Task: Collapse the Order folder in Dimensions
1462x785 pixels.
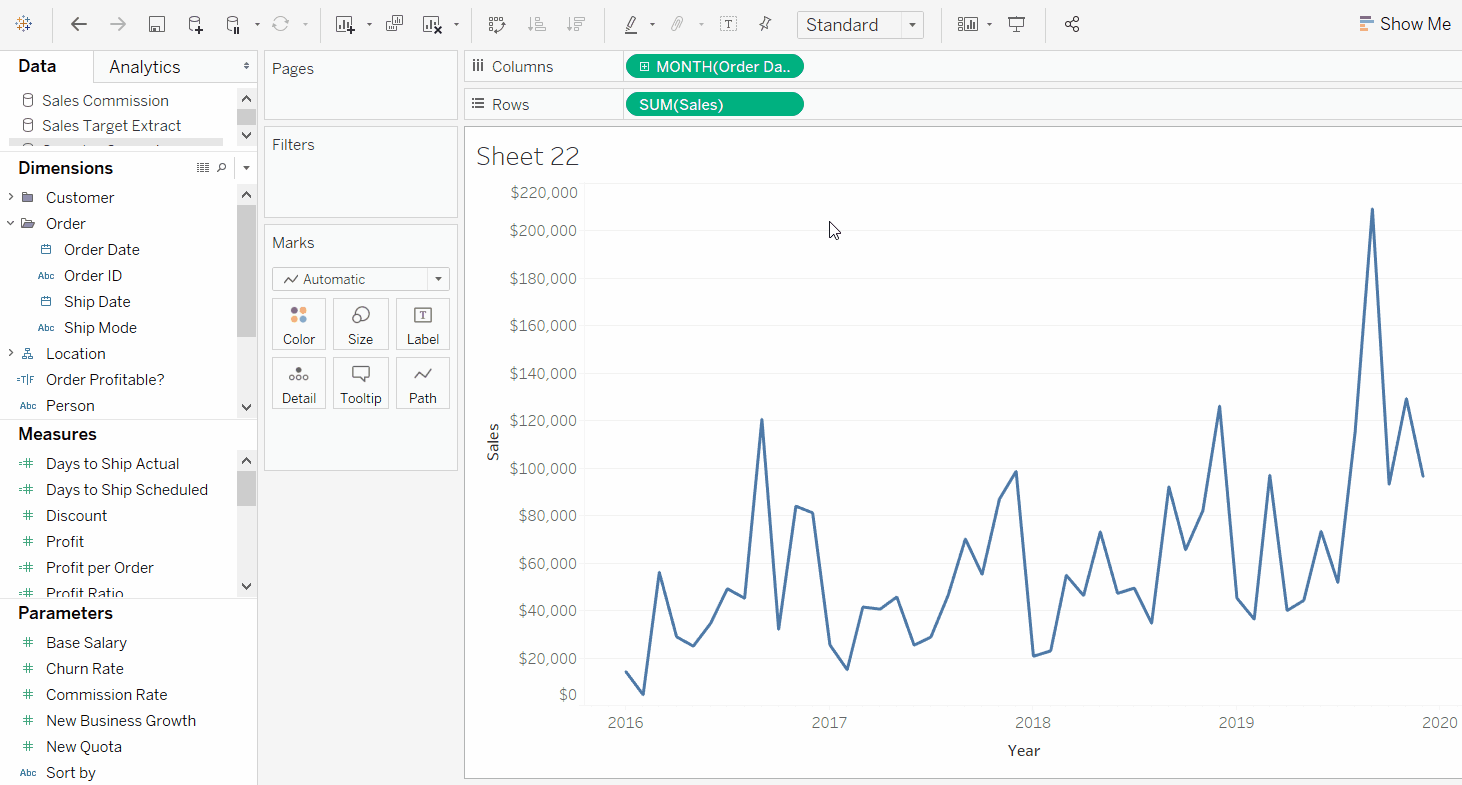Action: point(11,224)
